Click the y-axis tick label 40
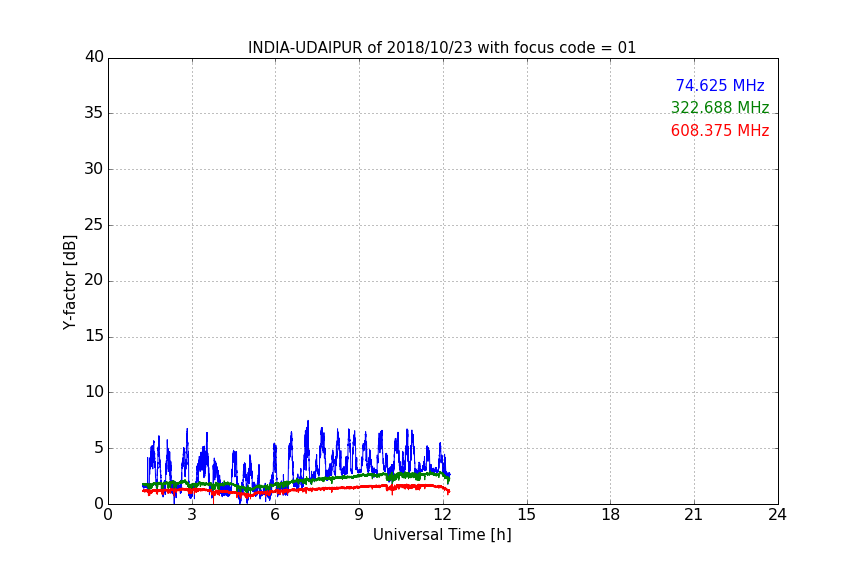The height and width of the screenshot is (576, 864). coord(94,57)
